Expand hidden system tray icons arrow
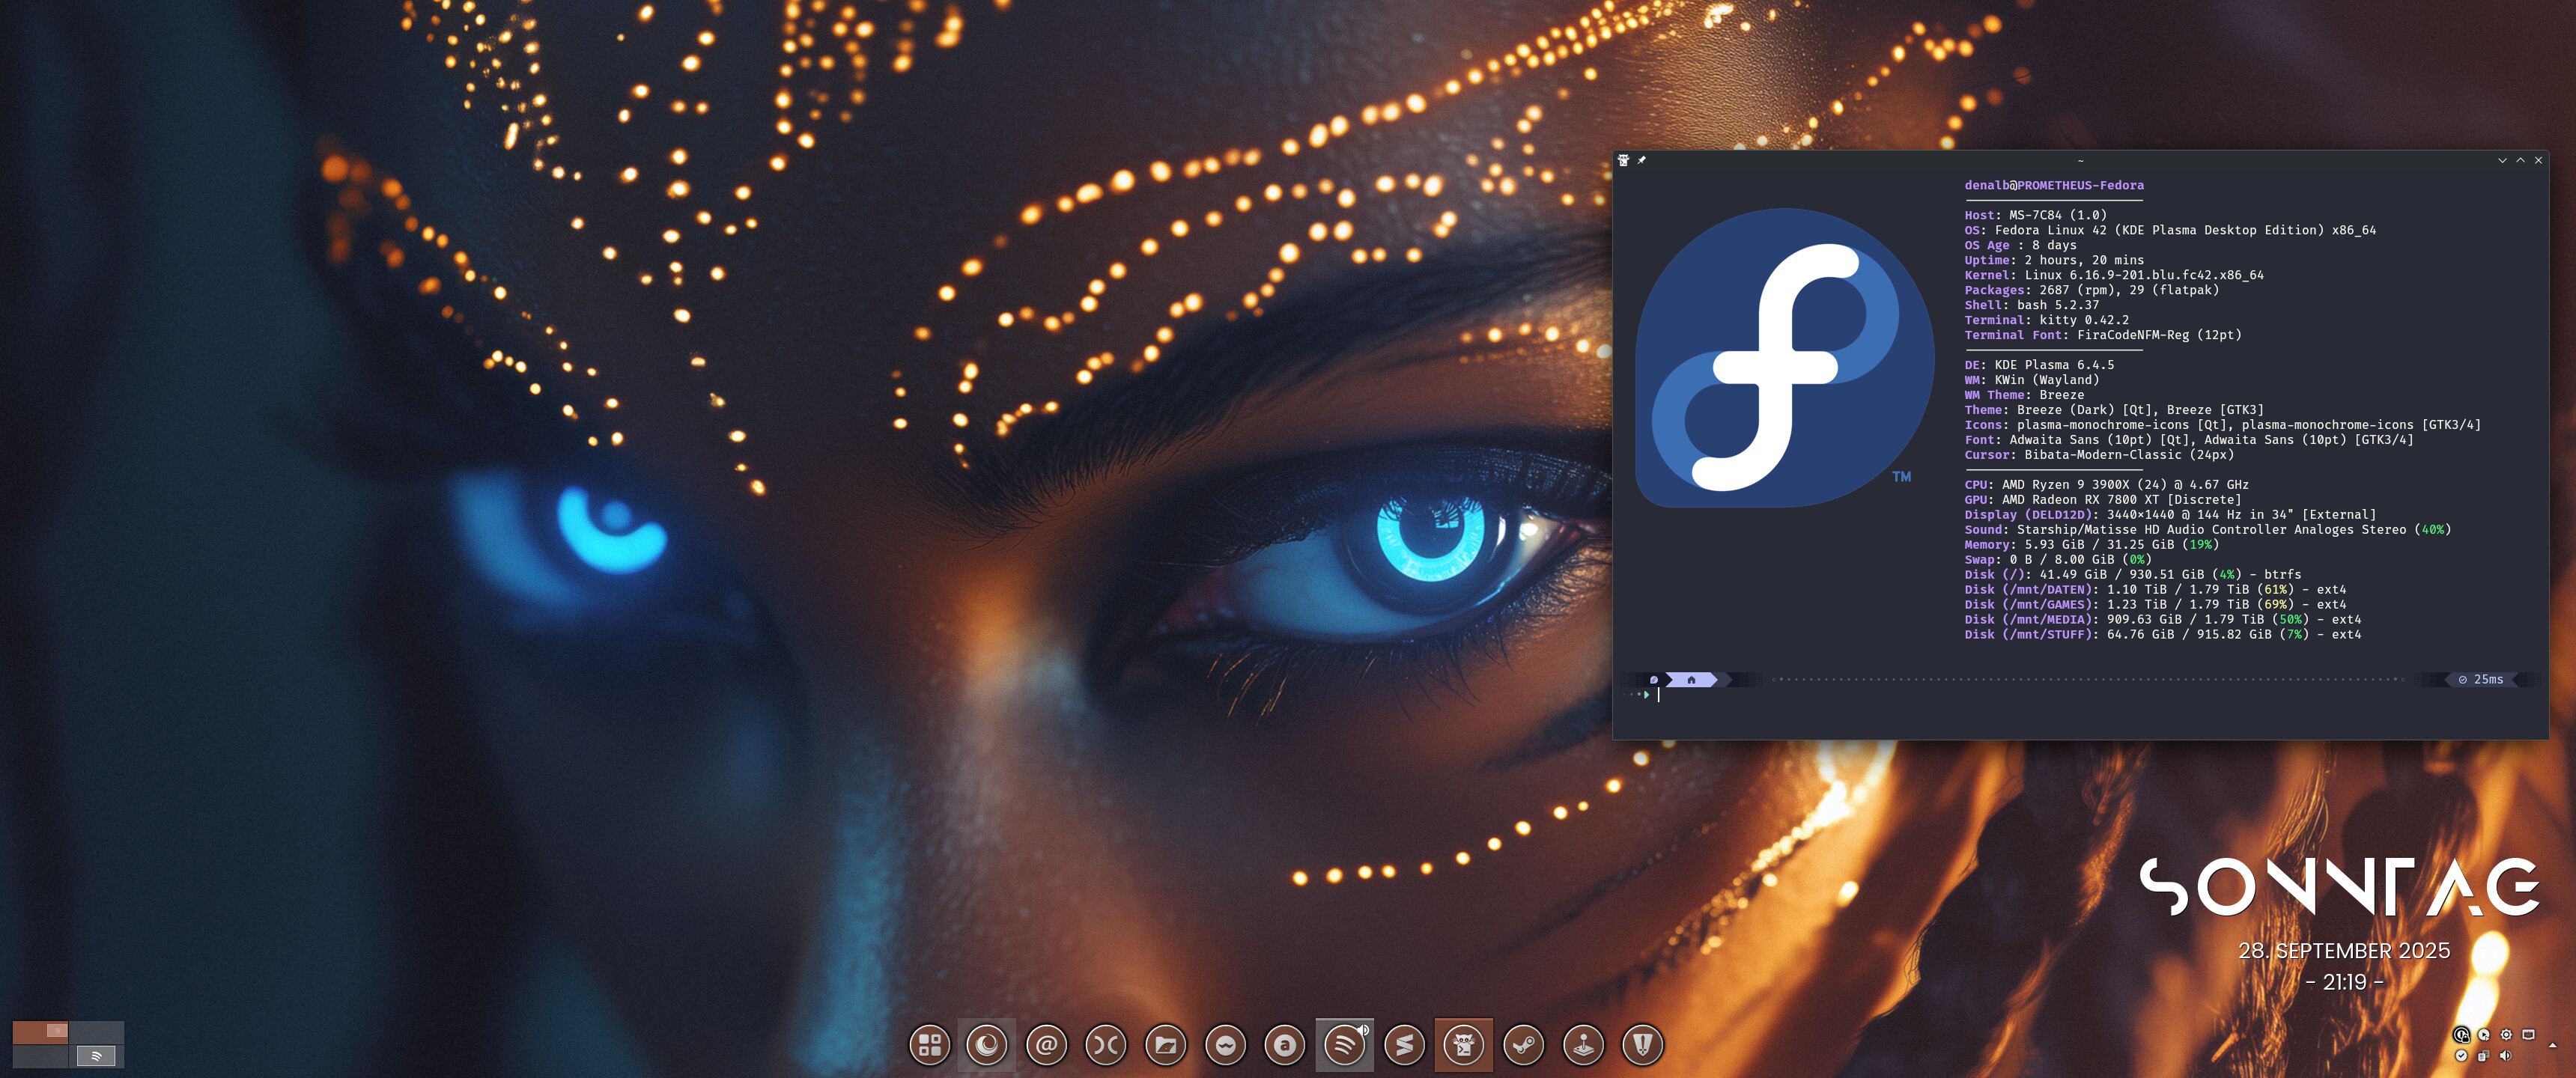Screen dimensions: 2576x1078 point(2552,1046)
